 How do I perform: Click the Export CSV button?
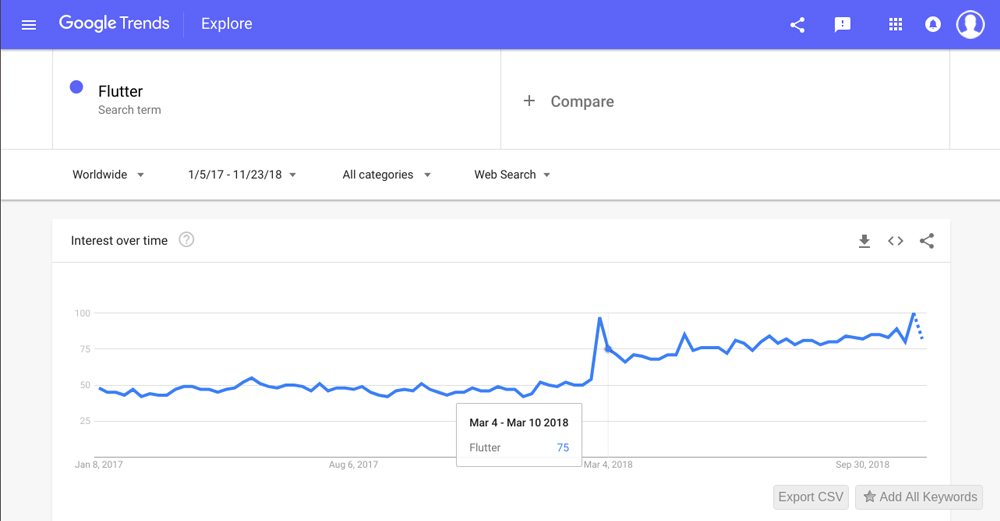pyautogui.click(x=811, y=497)
